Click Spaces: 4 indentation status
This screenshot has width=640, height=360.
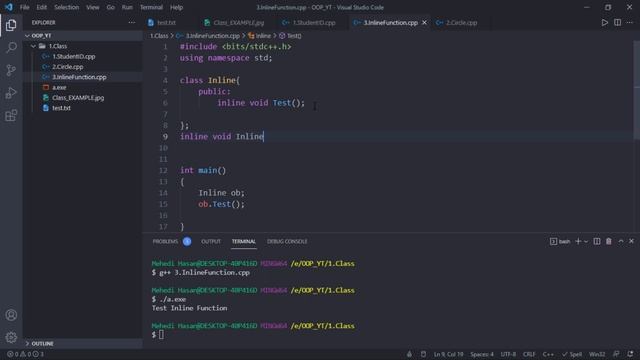coord(482,354)
